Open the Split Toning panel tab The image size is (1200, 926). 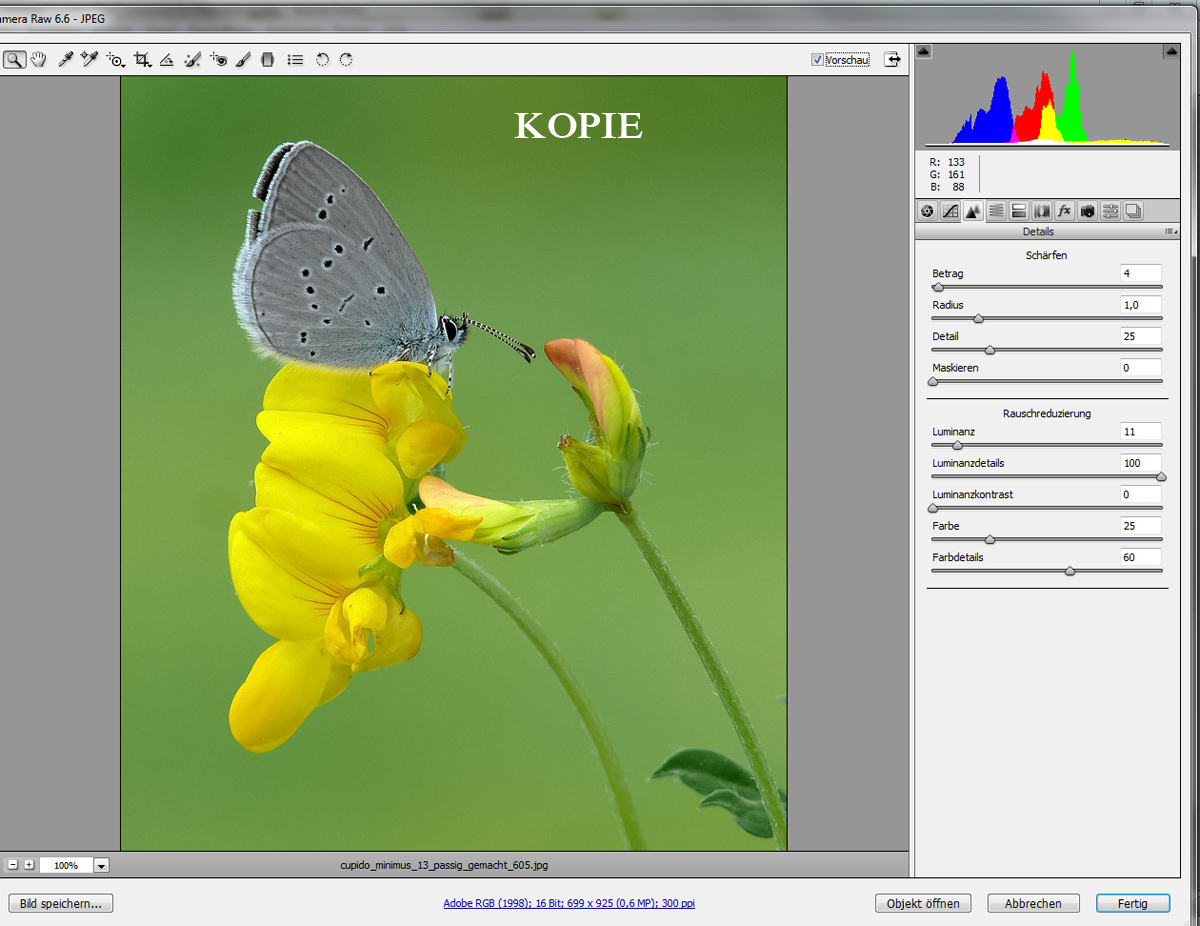tap(1019, 211)
